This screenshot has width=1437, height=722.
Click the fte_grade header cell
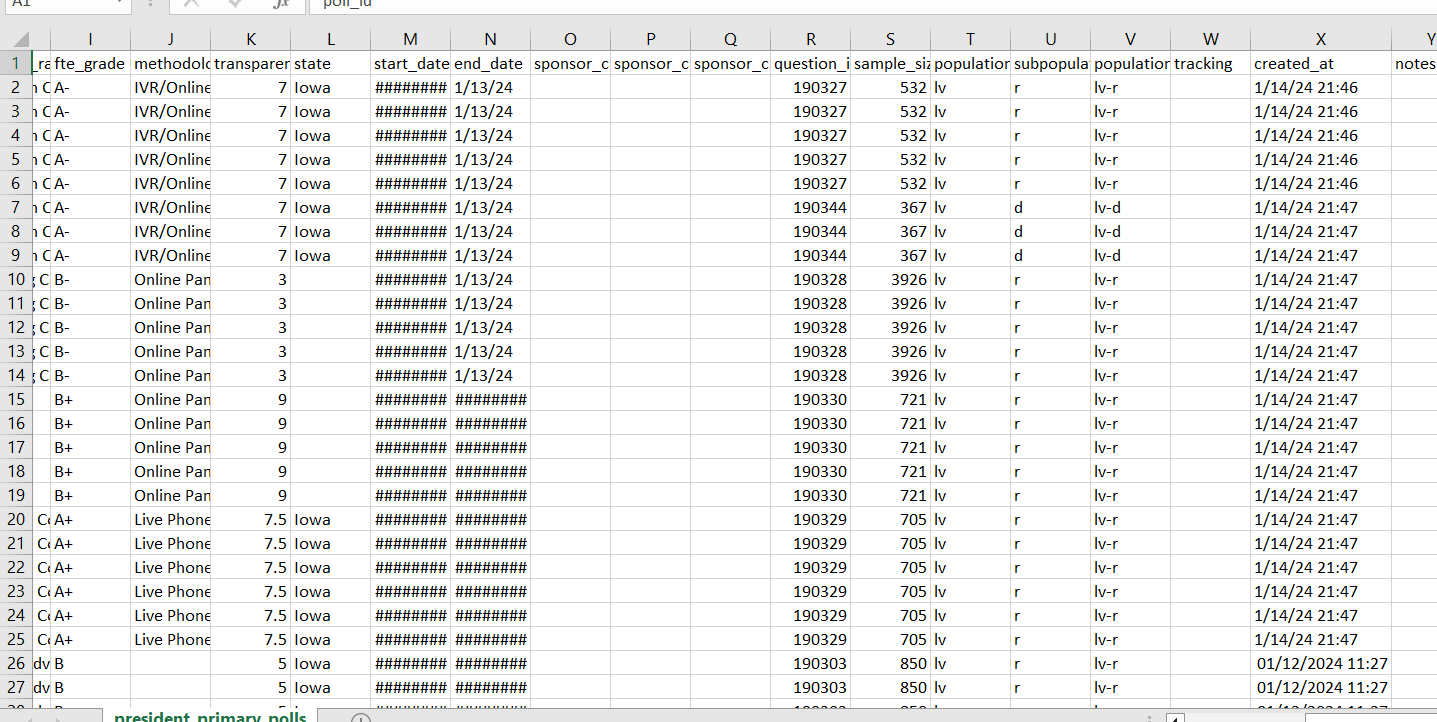pos(90,63)
